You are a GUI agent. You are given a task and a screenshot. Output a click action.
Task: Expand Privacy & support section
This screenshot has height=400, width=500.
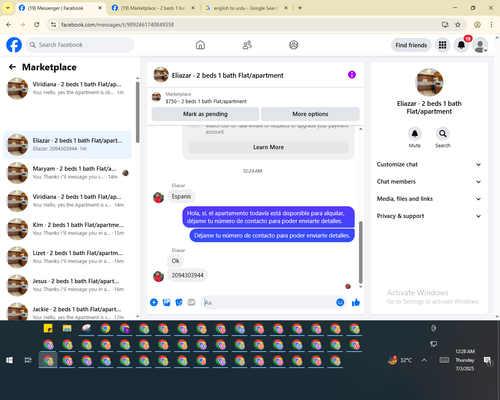point(429,216)
